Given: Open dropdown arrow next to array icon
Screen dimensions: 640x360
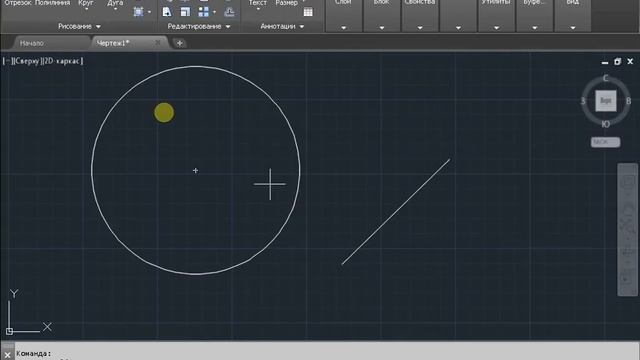Looking at the screenshot, I should [214, 12].
